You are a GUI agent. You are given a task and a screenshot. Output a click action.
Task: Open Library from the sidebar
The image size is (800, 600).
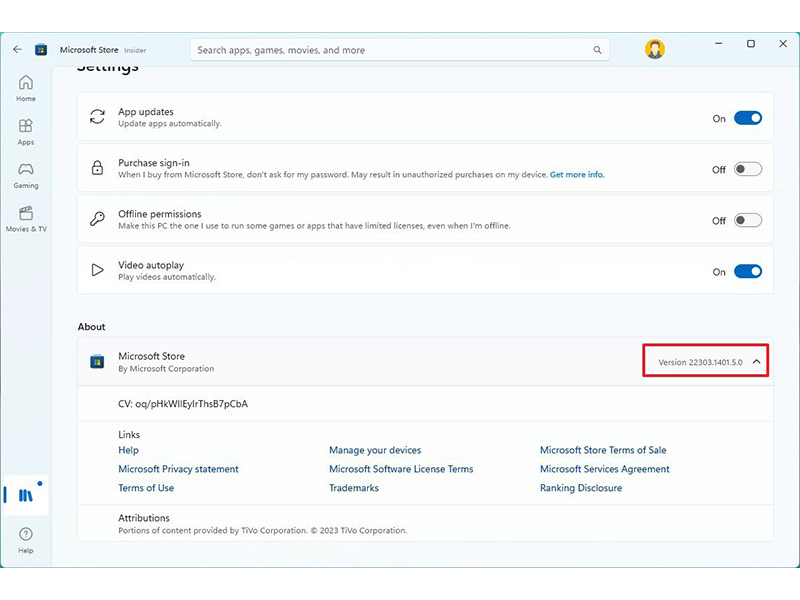click(26, 495)
